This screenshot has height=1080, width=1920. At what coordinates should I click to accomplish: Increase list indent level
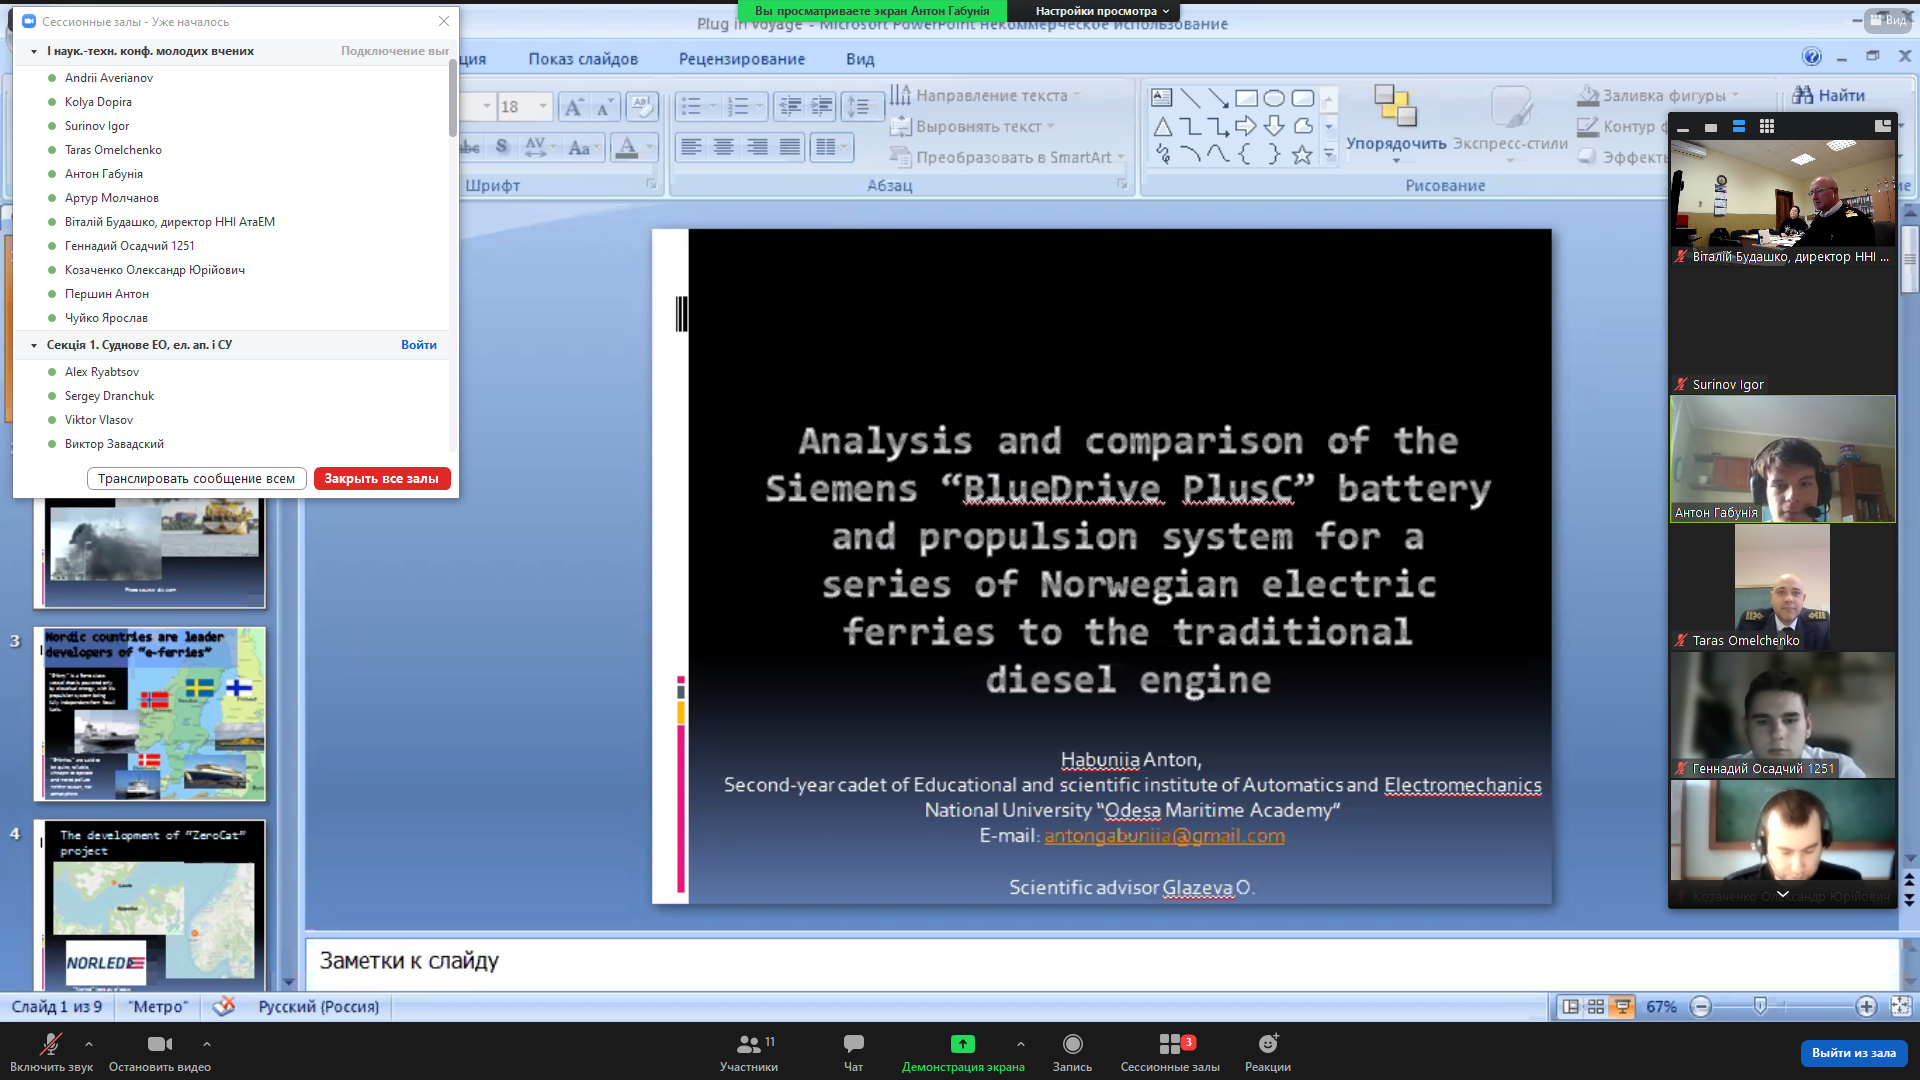pos(822,107)
